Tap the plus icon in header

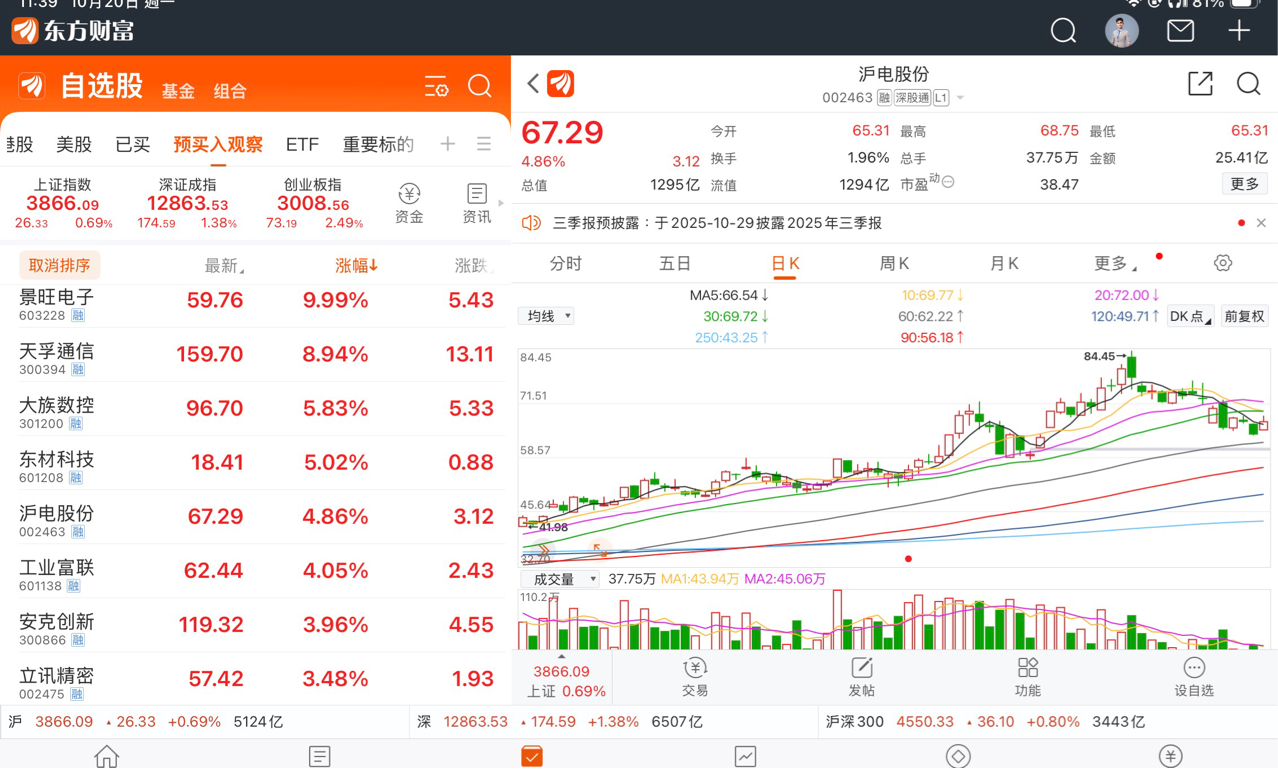pos(1239,31)
